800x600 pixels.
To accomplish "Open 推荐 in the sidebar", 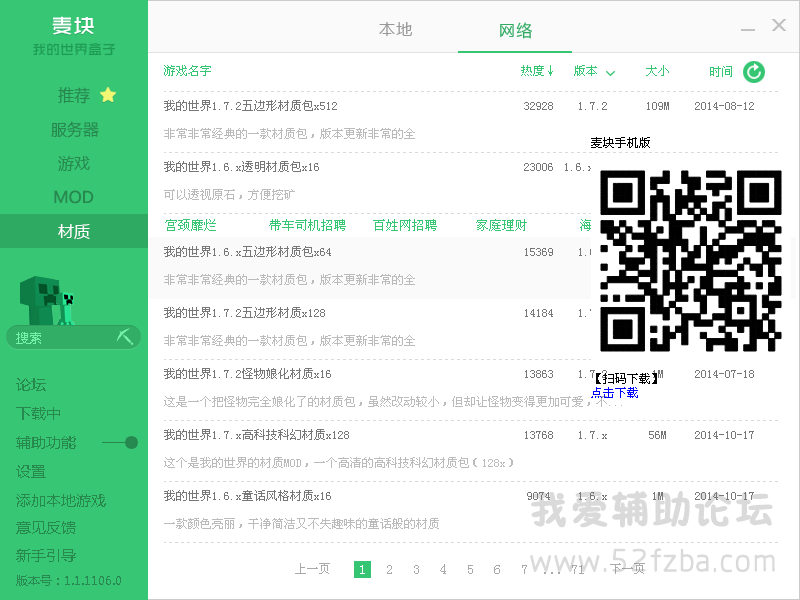I will [74, 95].
